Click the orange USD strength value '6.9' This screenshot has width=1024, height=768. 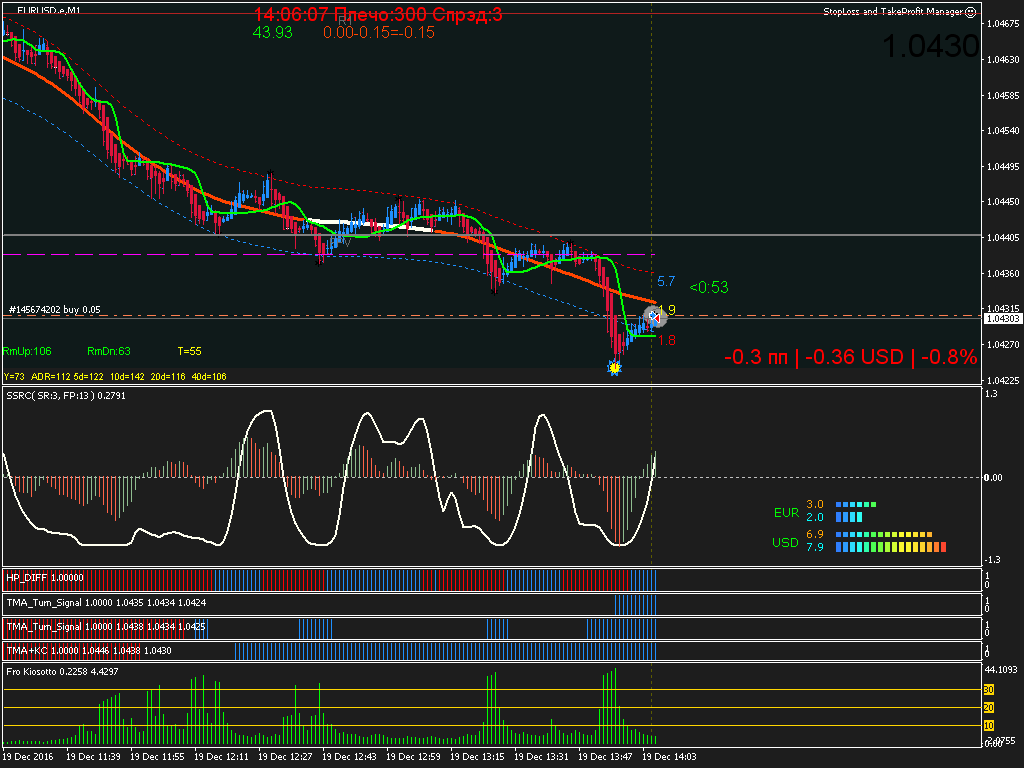click(x=815, y=534)
